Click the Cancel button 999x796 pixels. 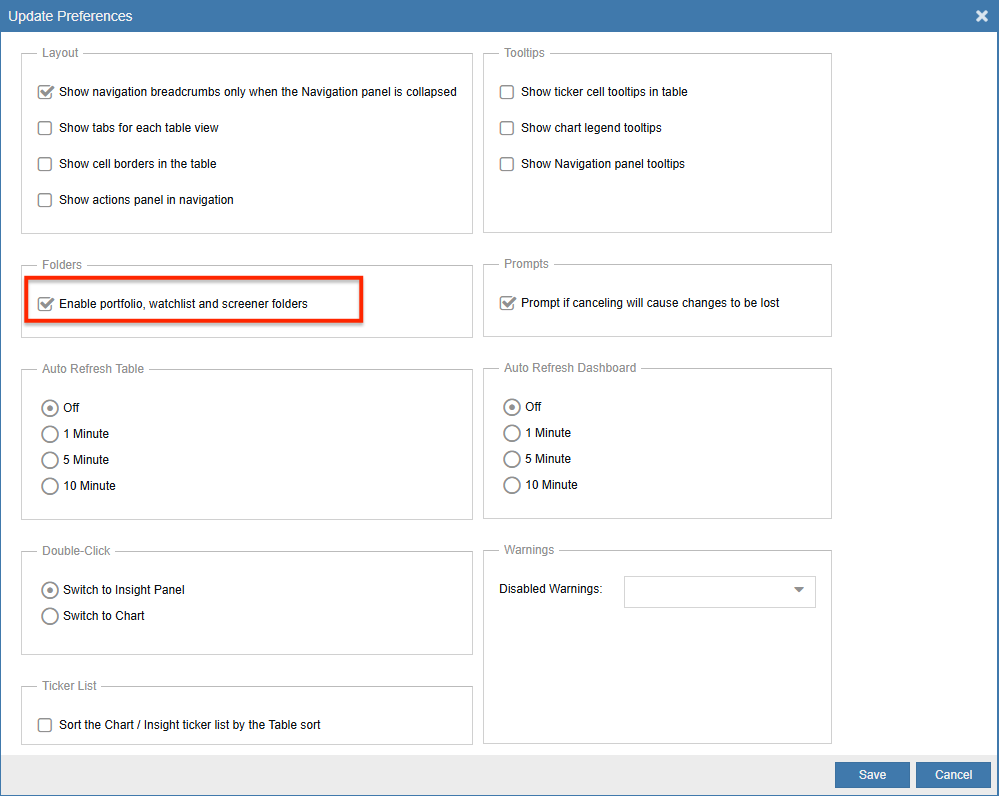[x=953, y=775]
